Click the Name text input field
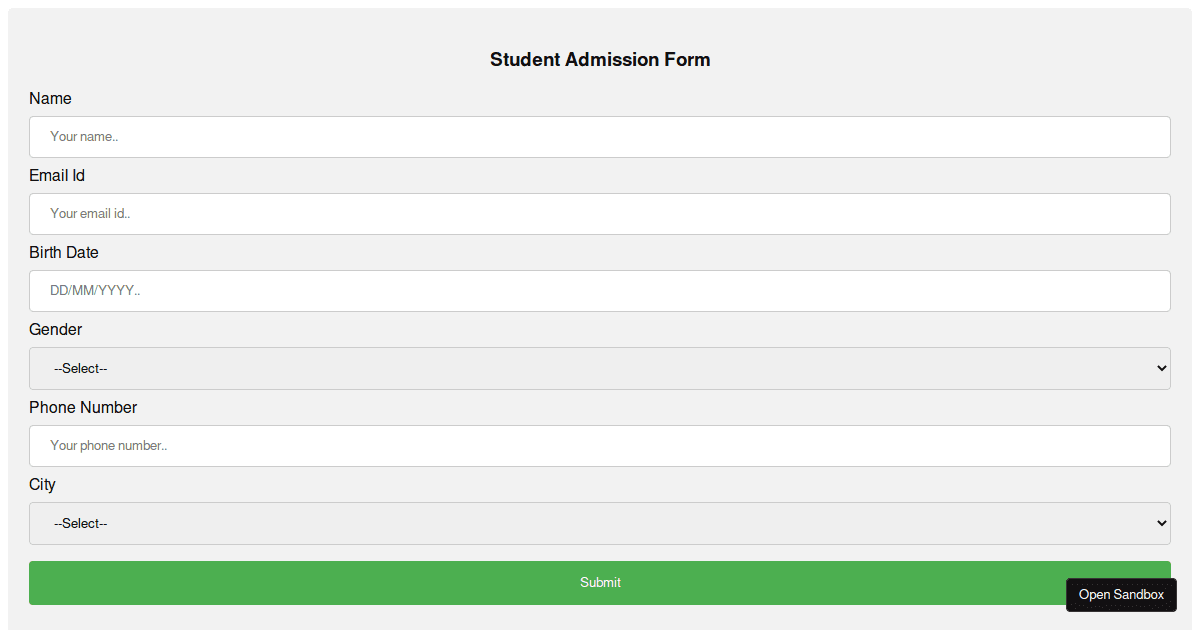The width and height of the screenshot is (1200, 630). (x=600, y=137)
